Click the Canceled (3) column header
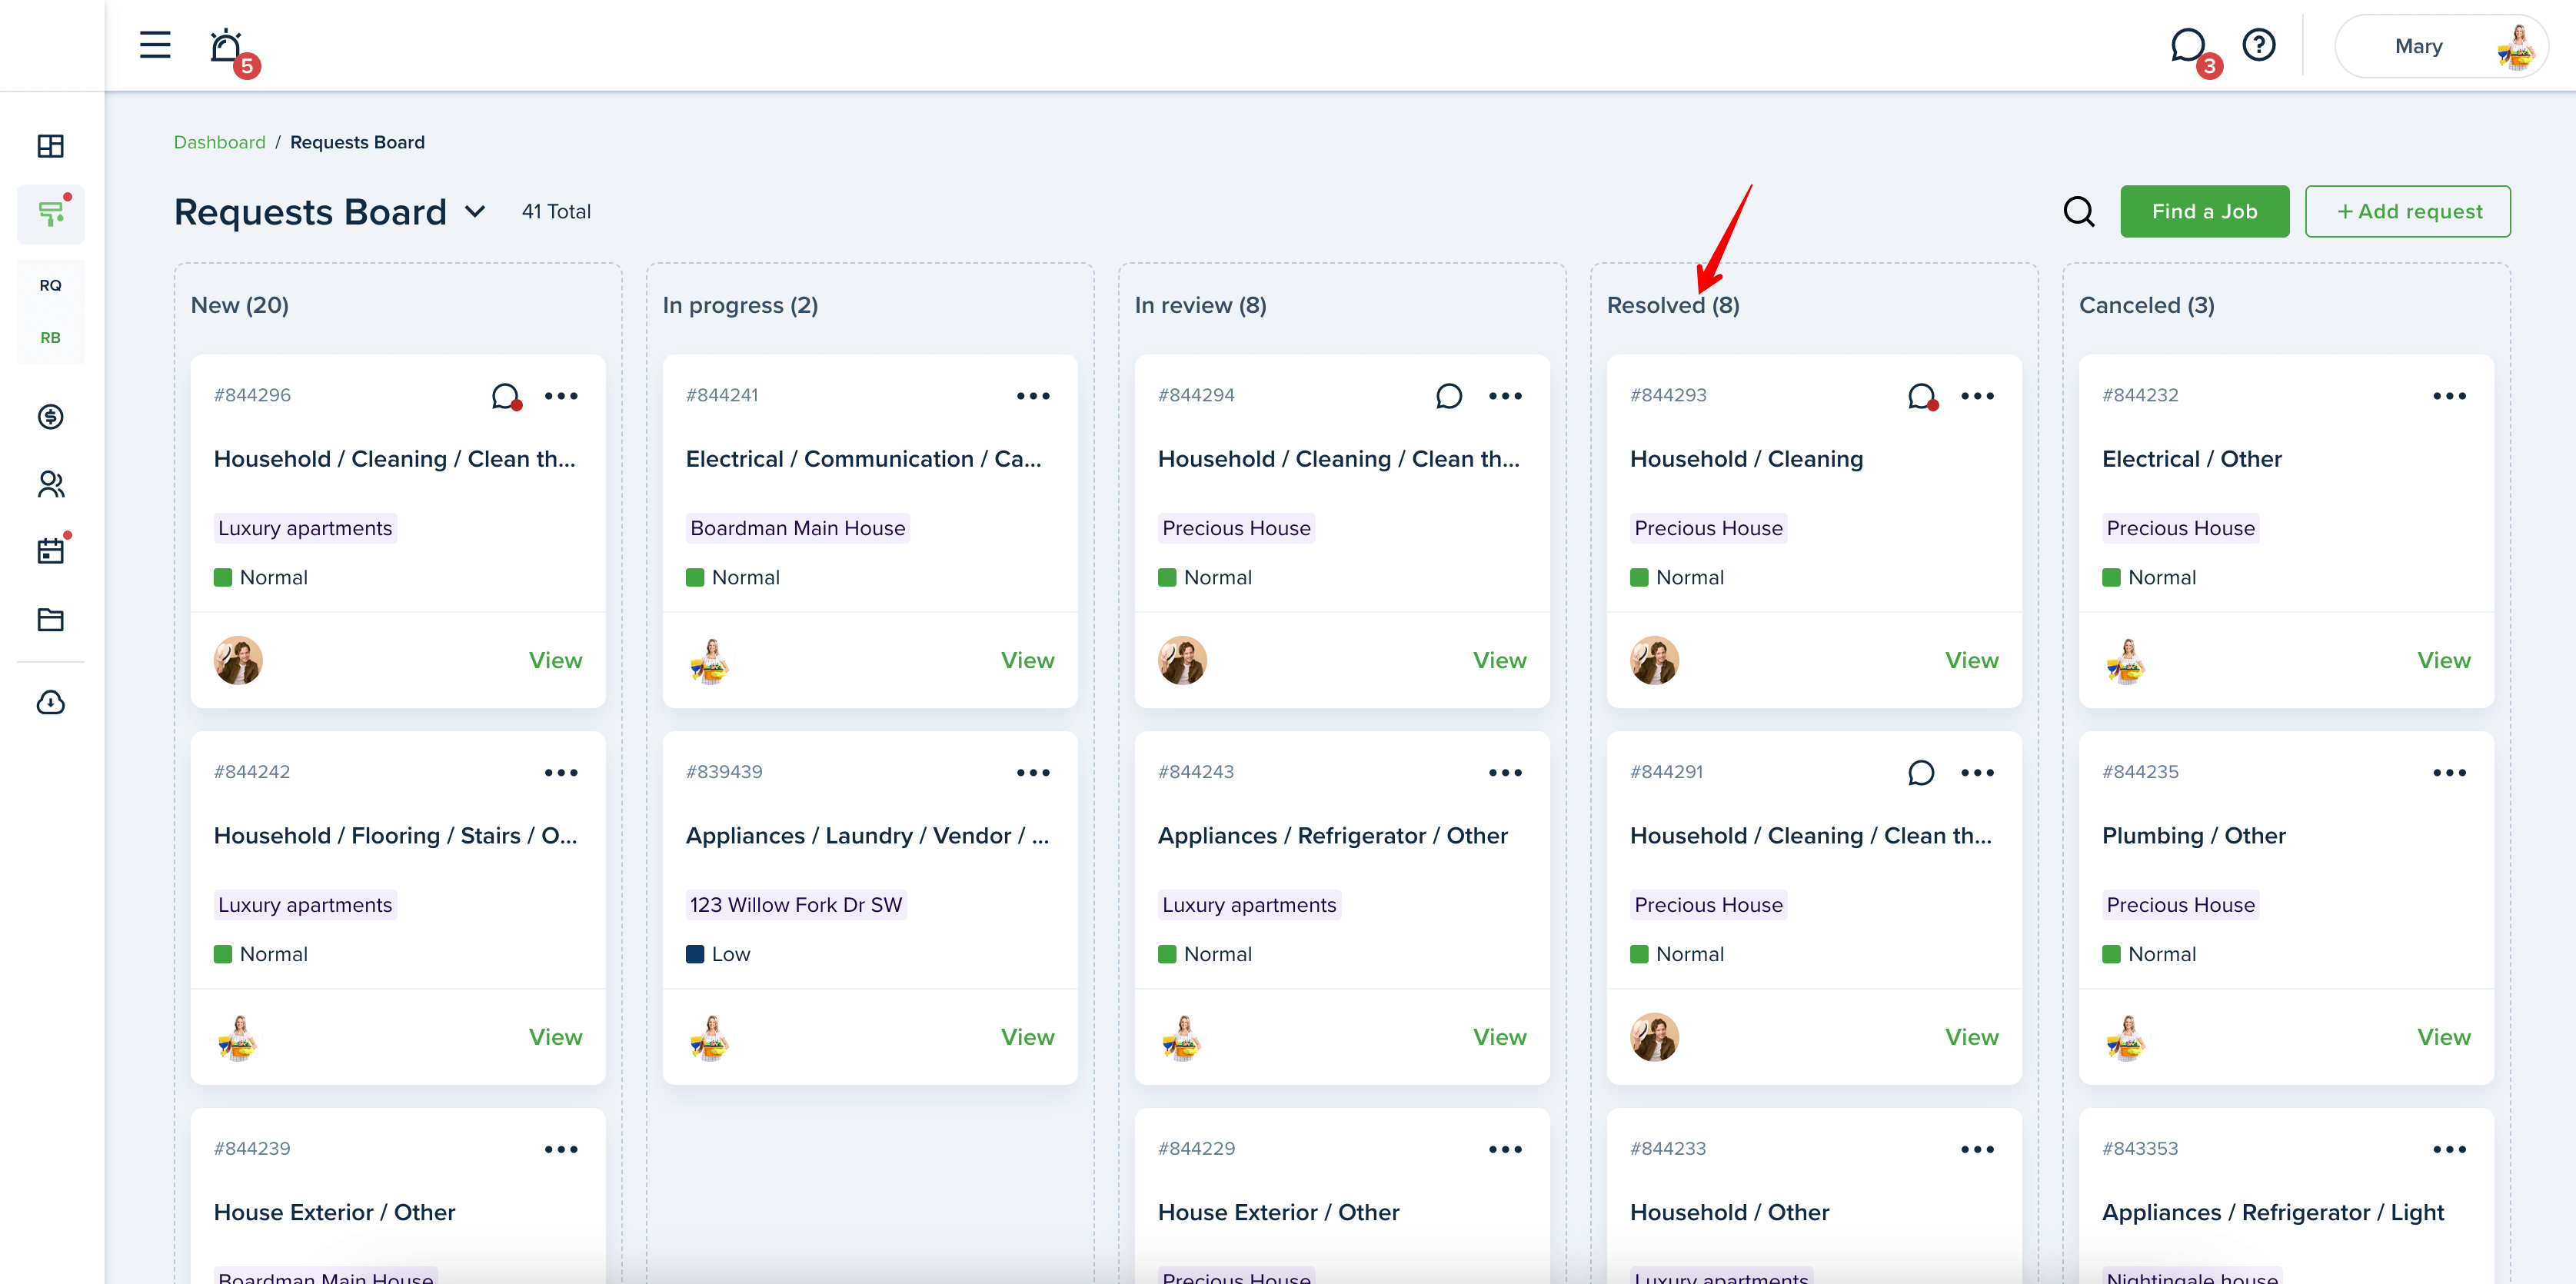Viewport: 2576px width, 1284px height. tap(2146, 305)
